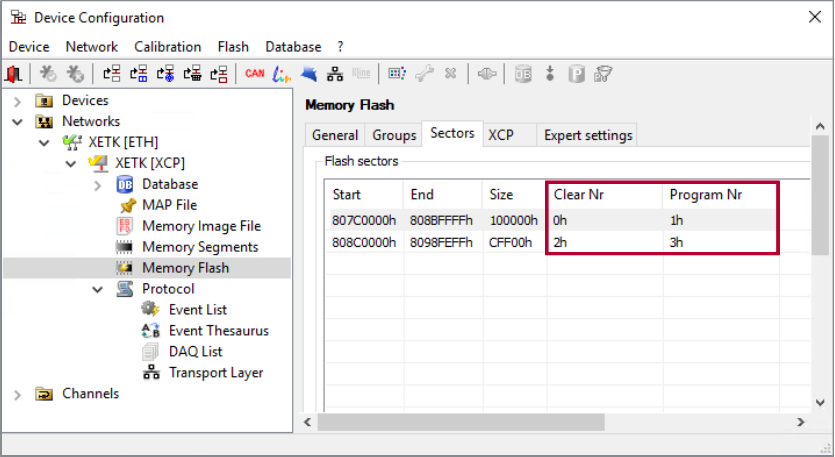
Task: Click the Start column header
Action: [364, 194]
